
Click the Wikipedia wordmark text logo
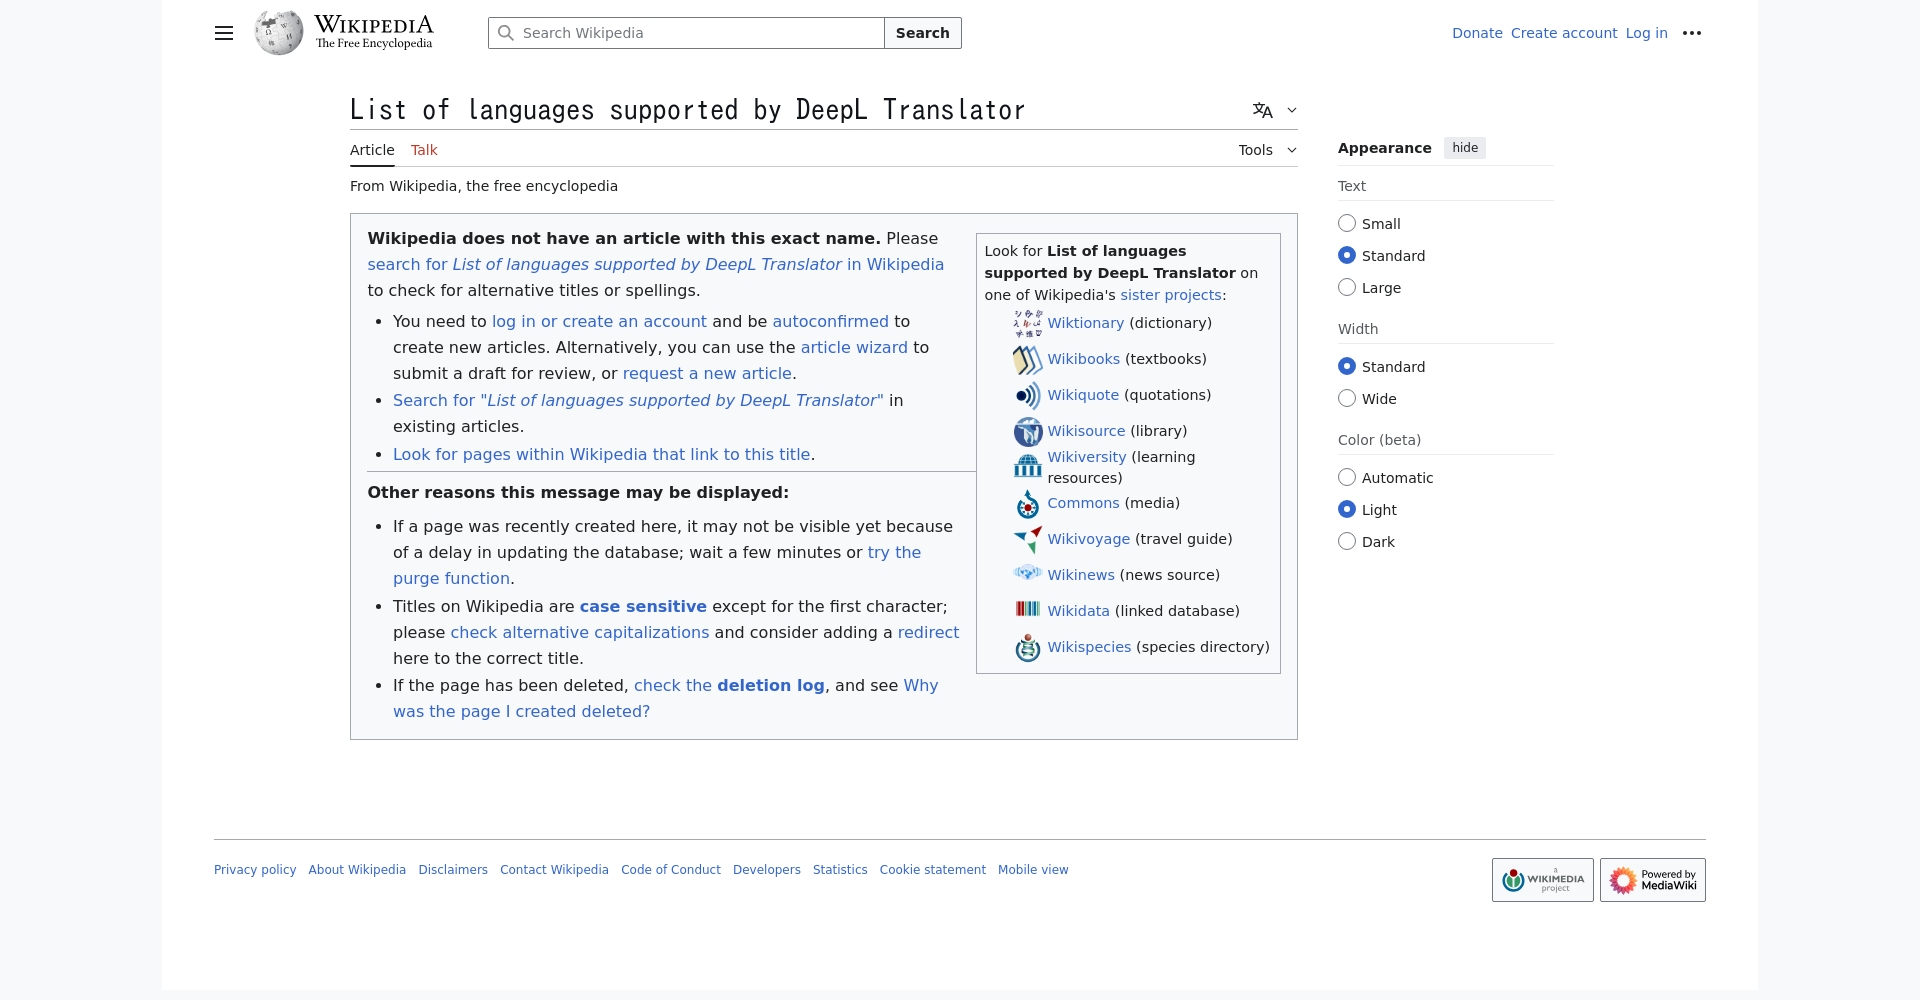(x=374, y=32)
